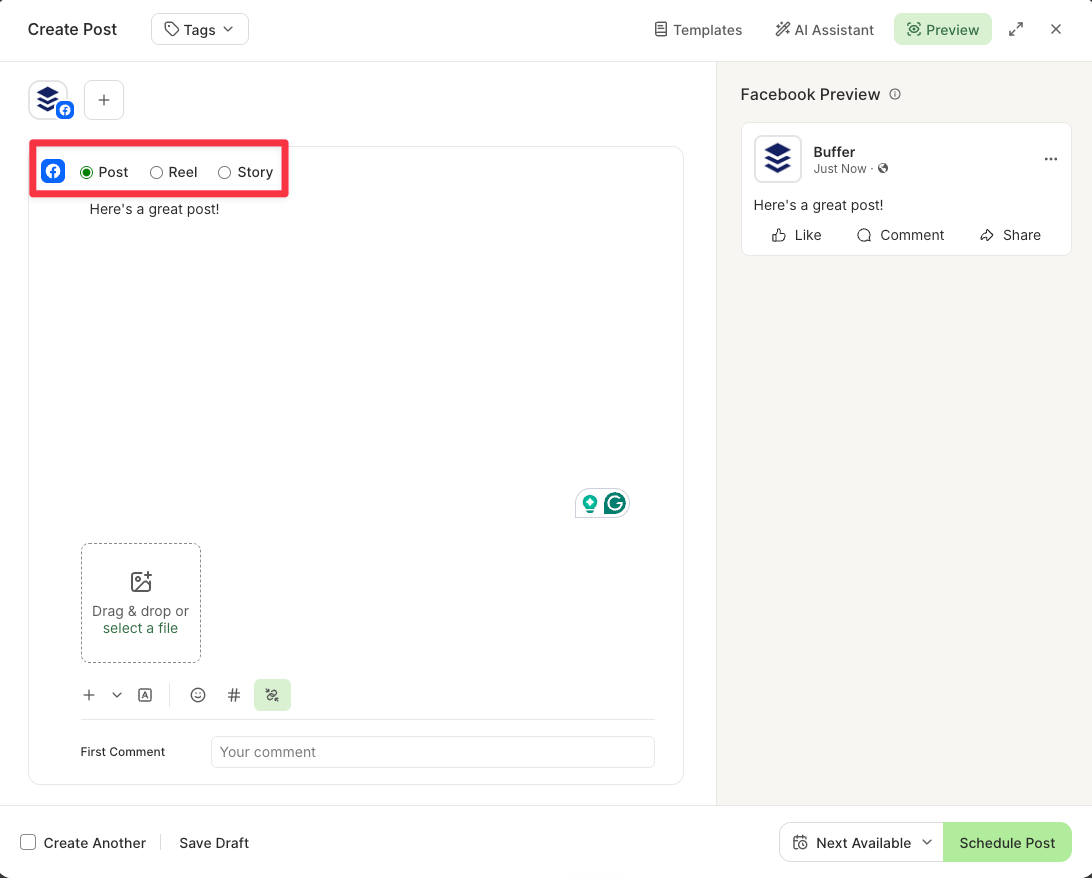The image size is (1092, 878).
Task: Click Save Draft
Action: click(x=214, y=842)
